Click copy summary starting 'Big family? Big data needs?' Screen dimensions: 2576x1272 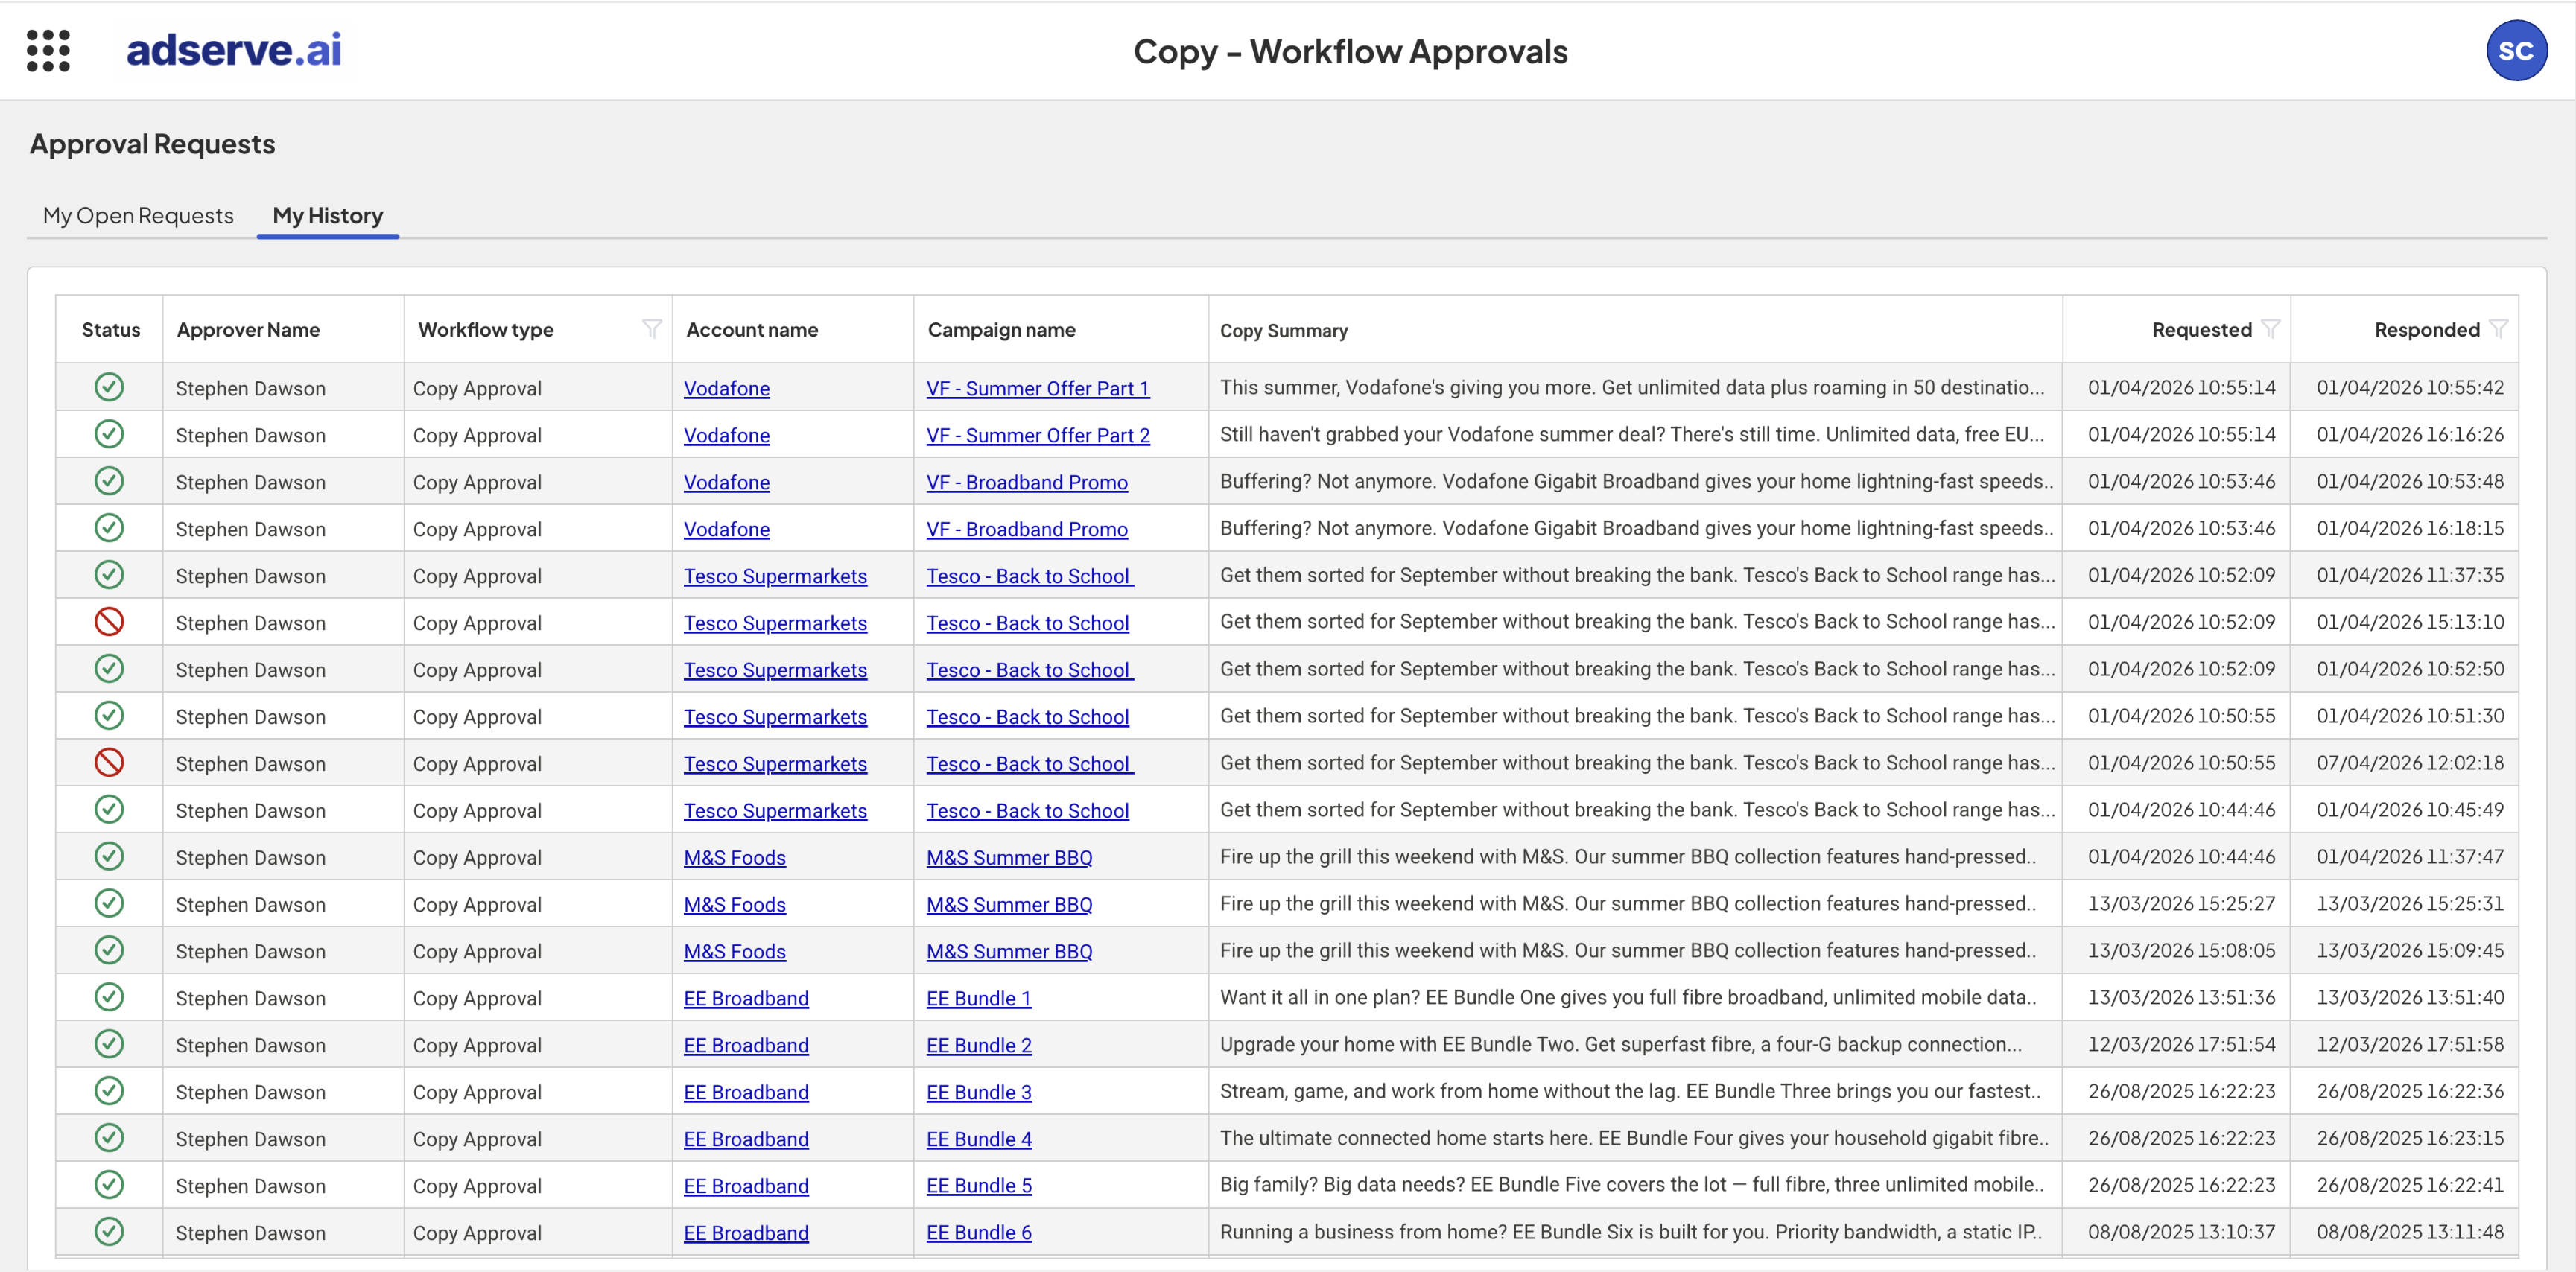pyautogui.click(x=1632, y=1184)
